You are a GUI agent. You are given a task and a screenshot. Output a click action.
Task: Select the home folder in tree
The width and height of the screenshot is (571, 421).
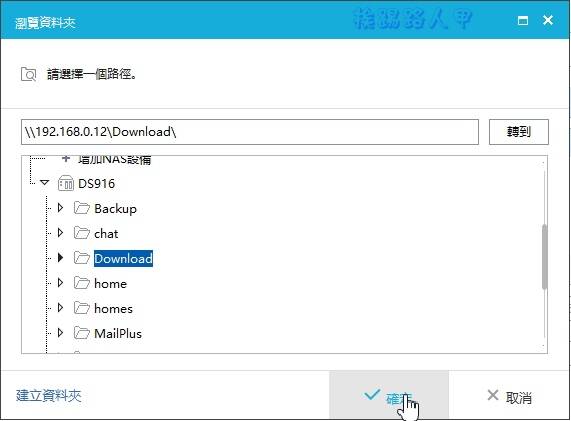110,283
